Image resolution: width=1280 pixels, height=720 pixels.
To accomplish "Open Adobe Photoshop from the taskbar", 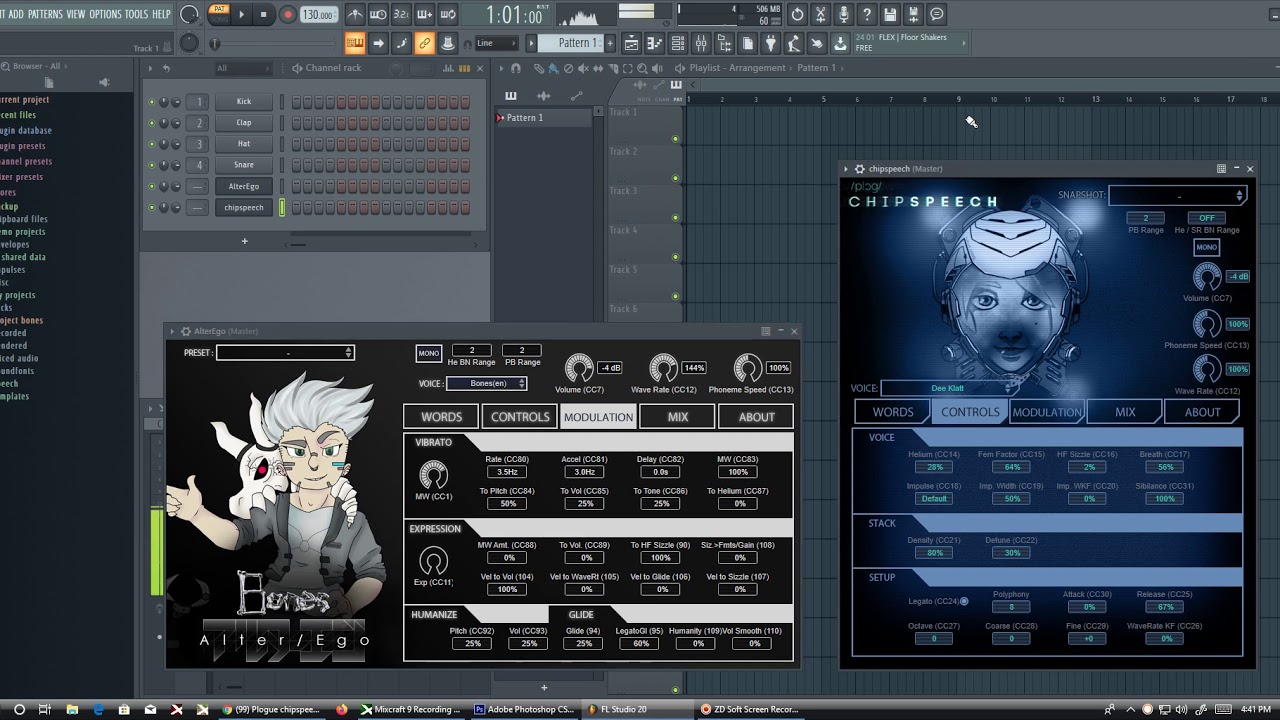I will coord(525,709).
